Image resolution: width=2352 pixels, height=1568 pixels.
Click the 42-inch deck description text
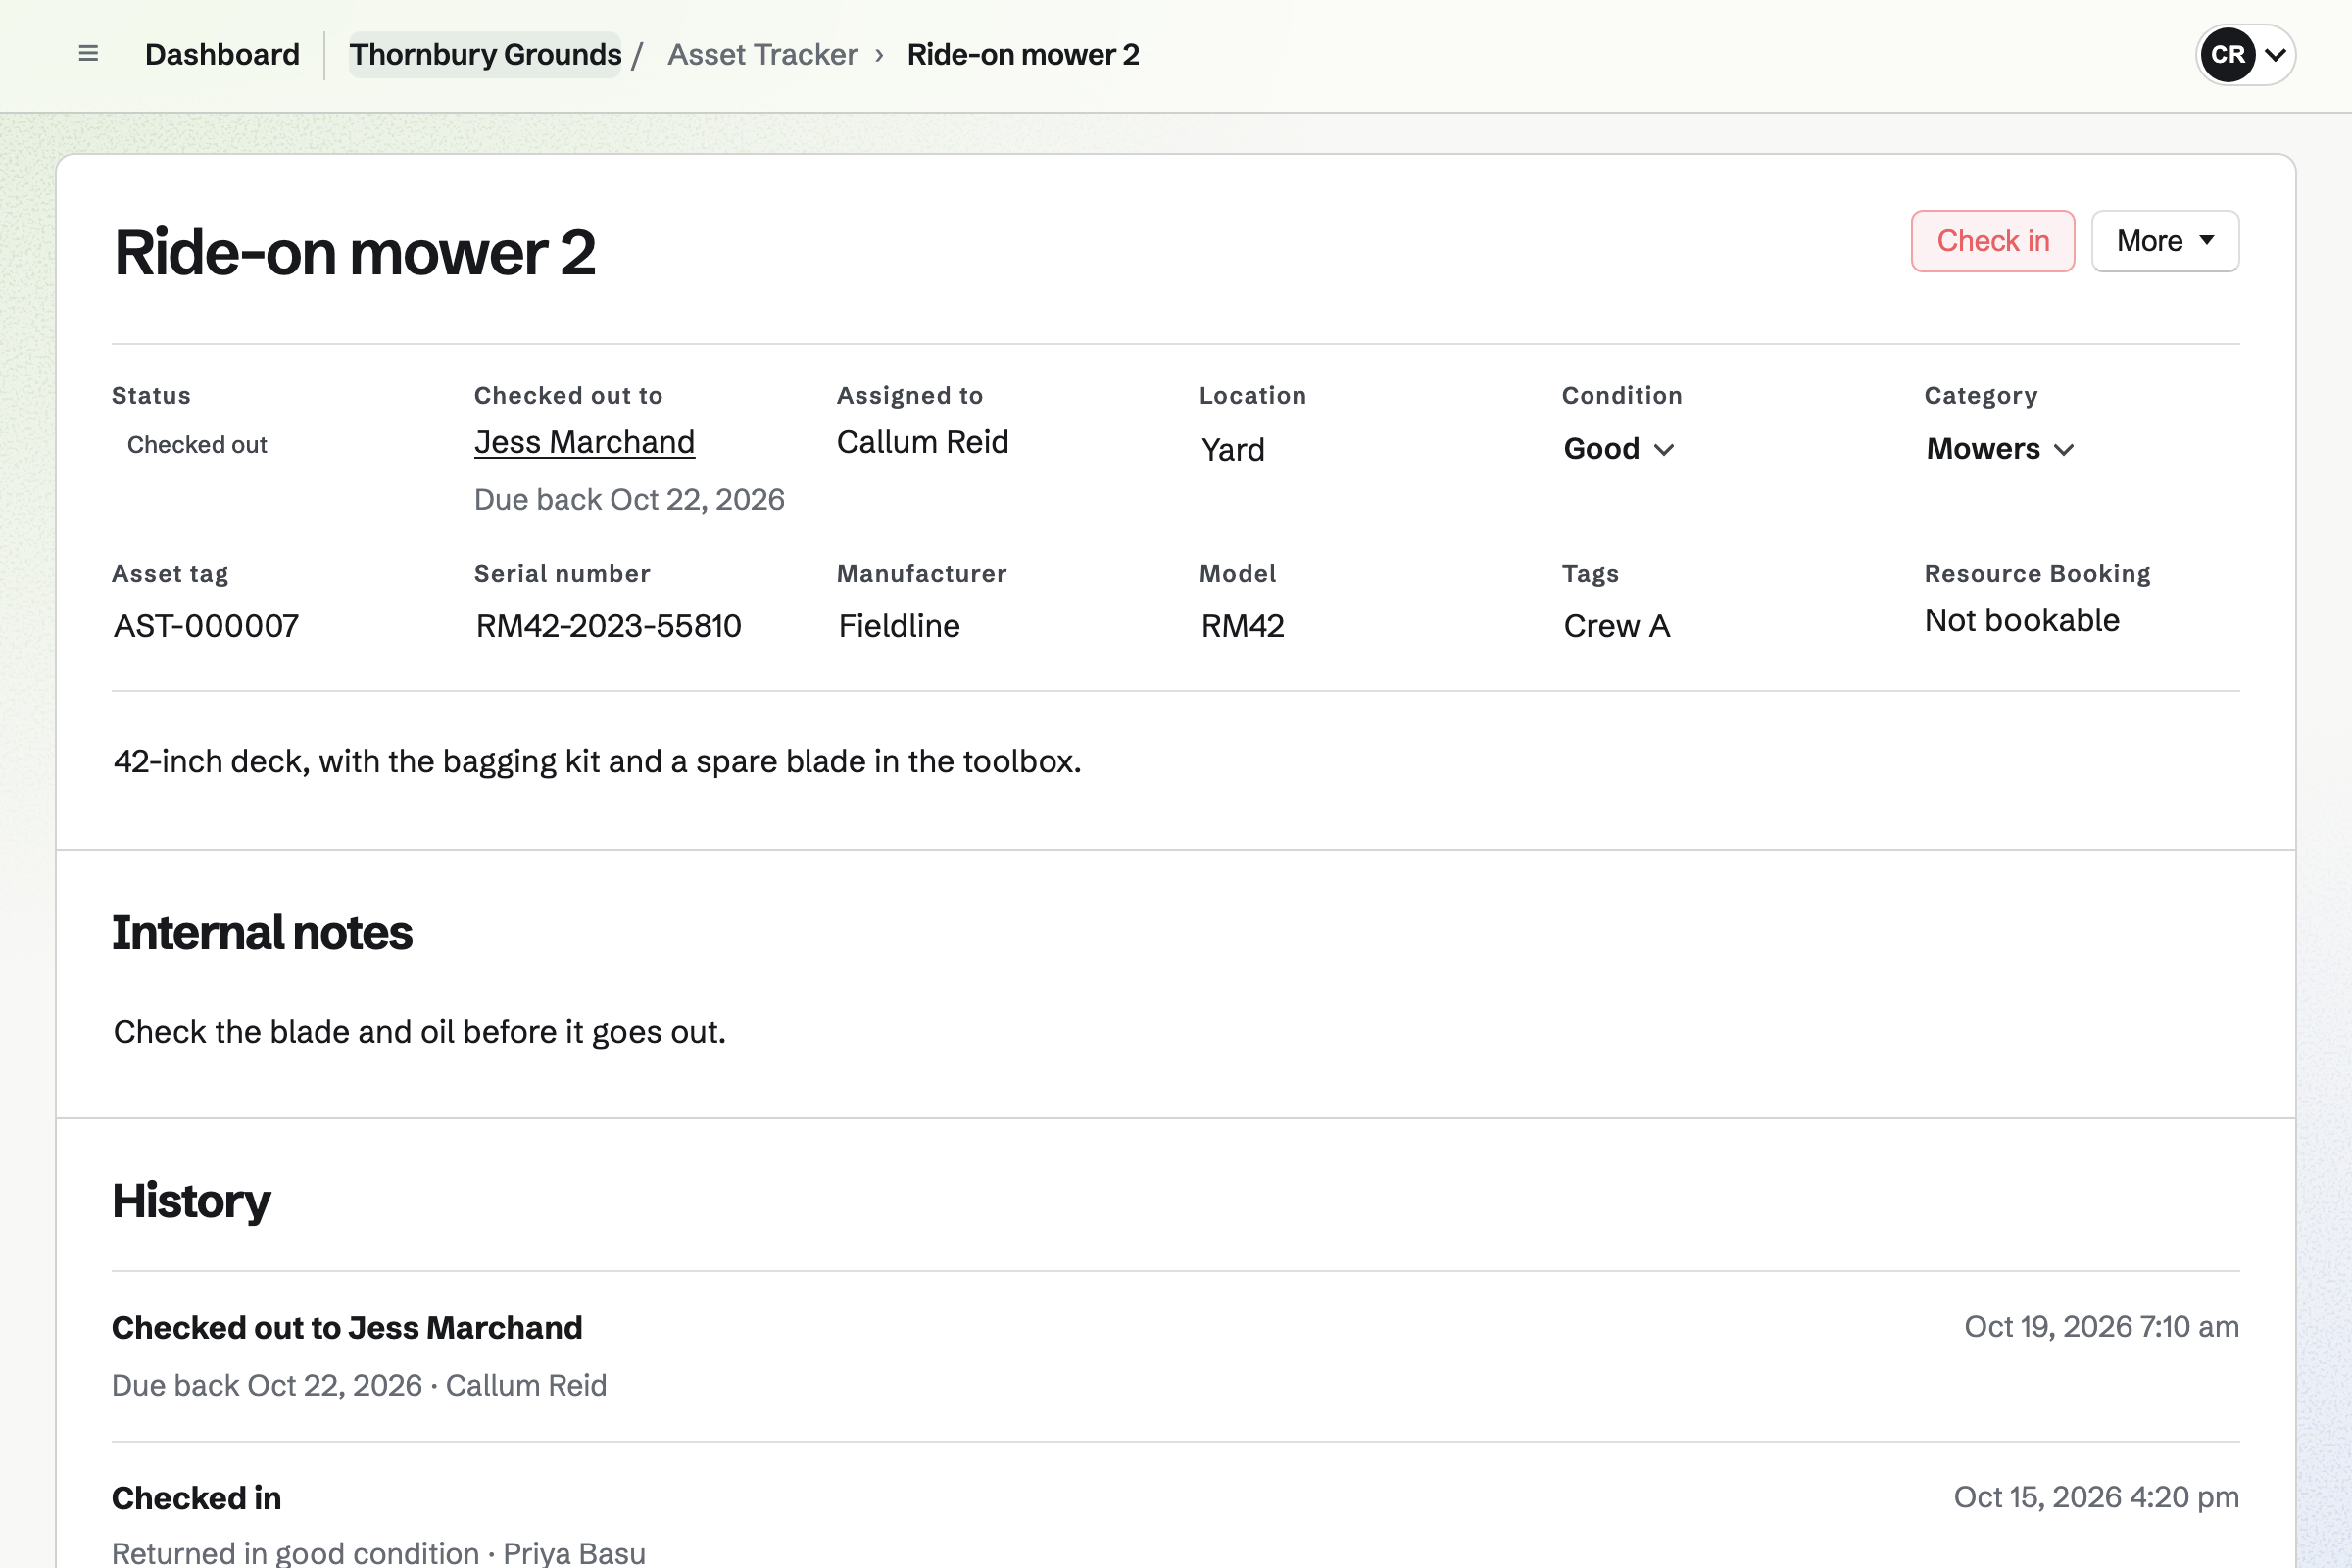click(597, 762)
